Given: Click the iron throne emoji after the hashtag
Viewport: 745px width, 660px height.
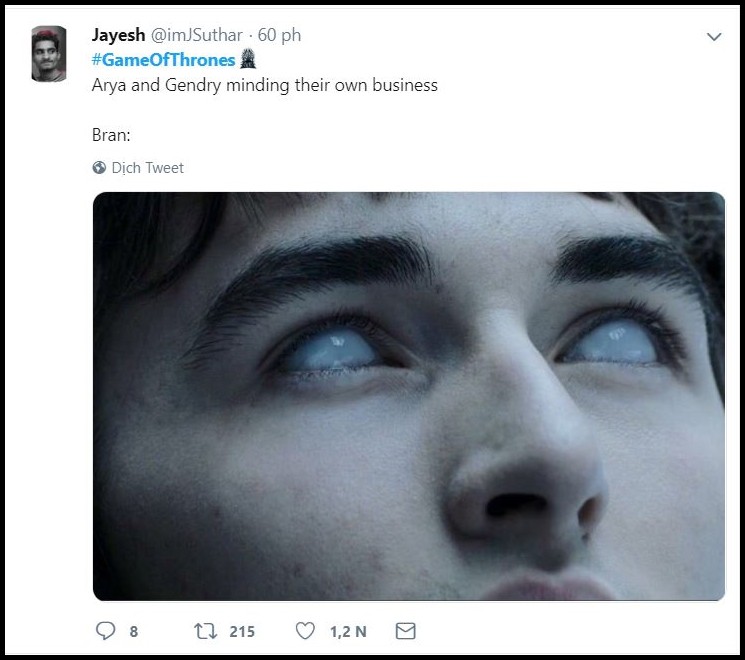Looking at the screenshot, I should click(250, 60).
